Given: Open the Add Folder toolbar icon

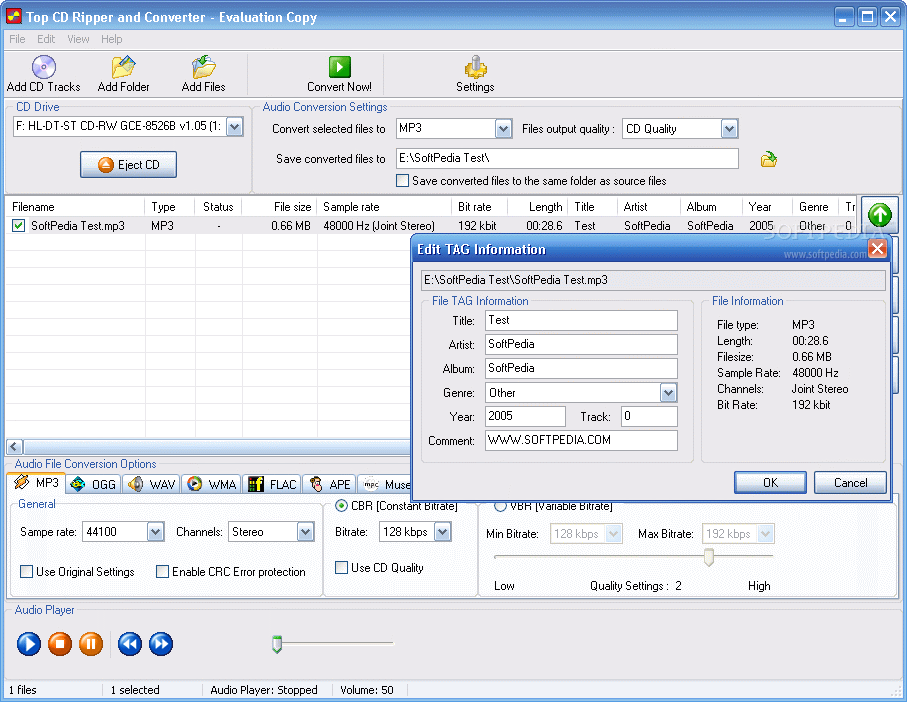Looking at the screenshot, I should (x=123, y=67).
